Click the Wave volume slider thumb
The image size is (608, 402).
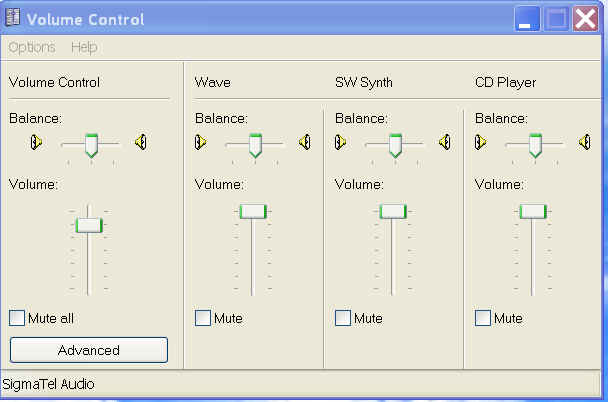pos(253,210)
